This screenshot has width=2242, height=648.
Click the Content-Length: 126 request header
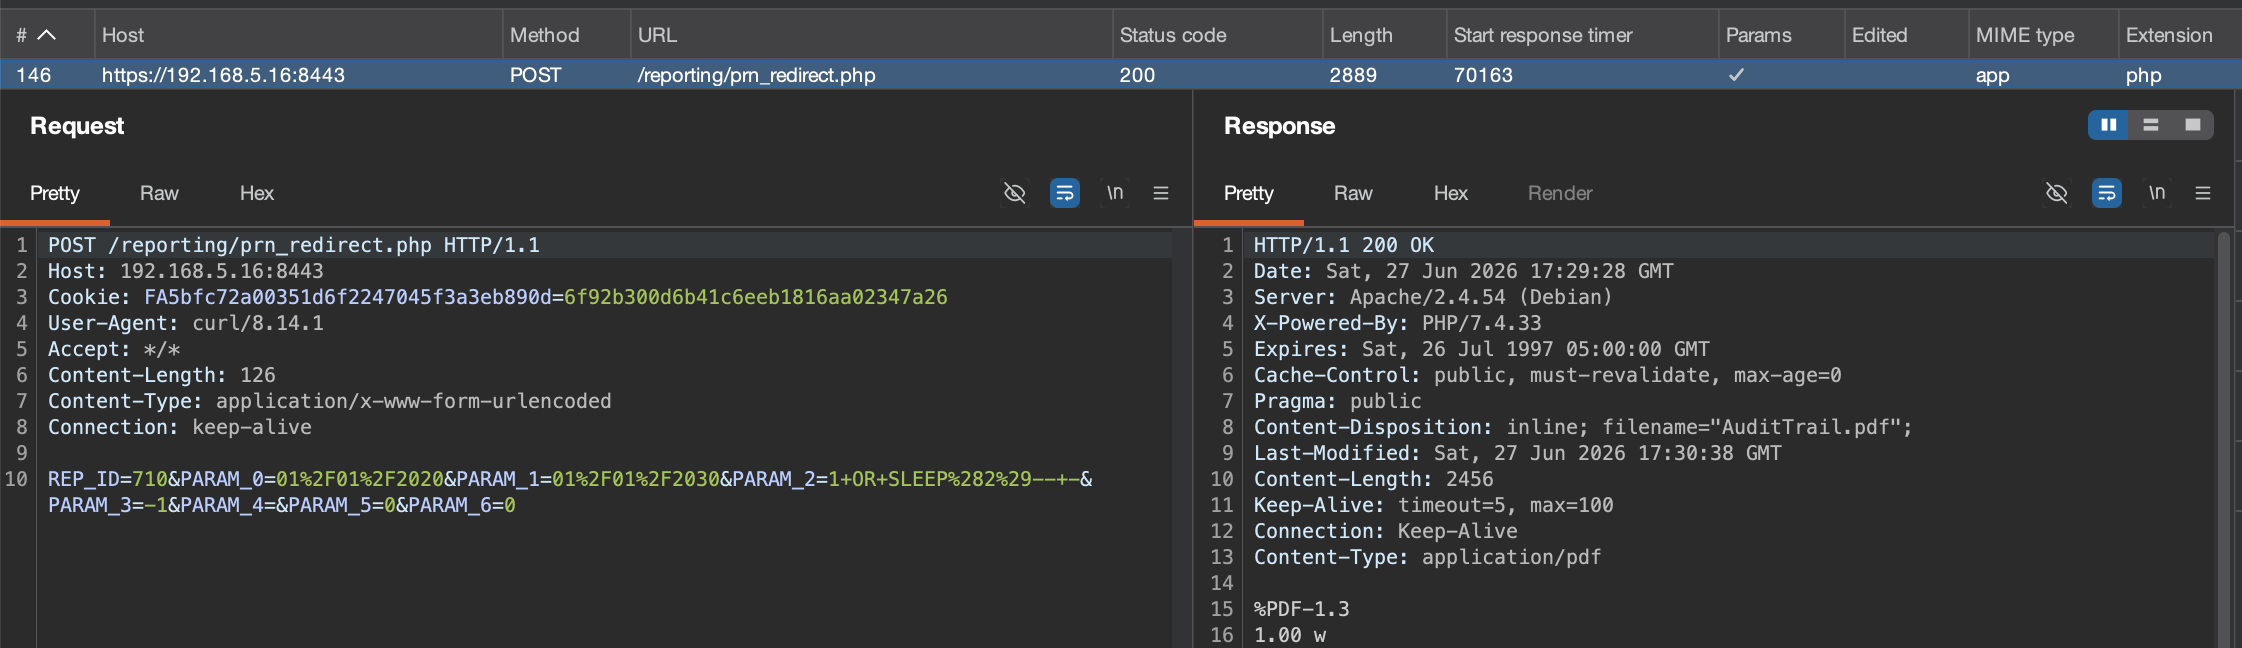click(x=161, y=375)
